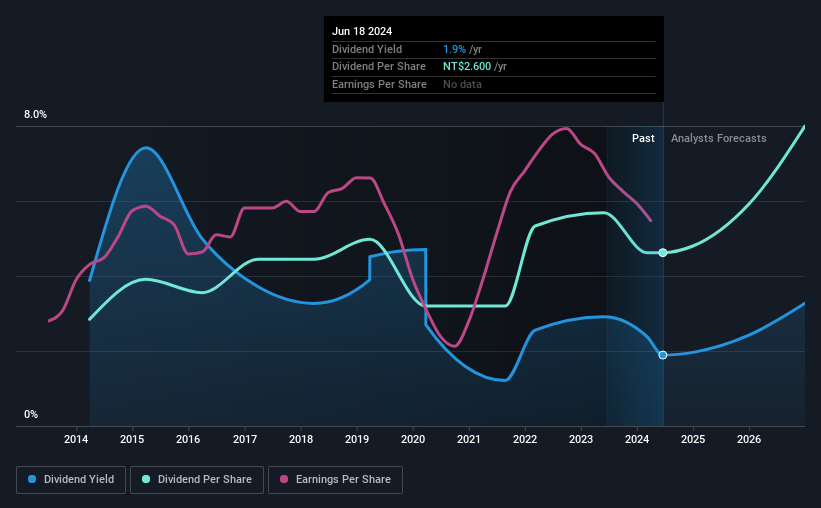
Task: Click the NT$2.600 dividend per share value
Action: (x=467, y=67)
